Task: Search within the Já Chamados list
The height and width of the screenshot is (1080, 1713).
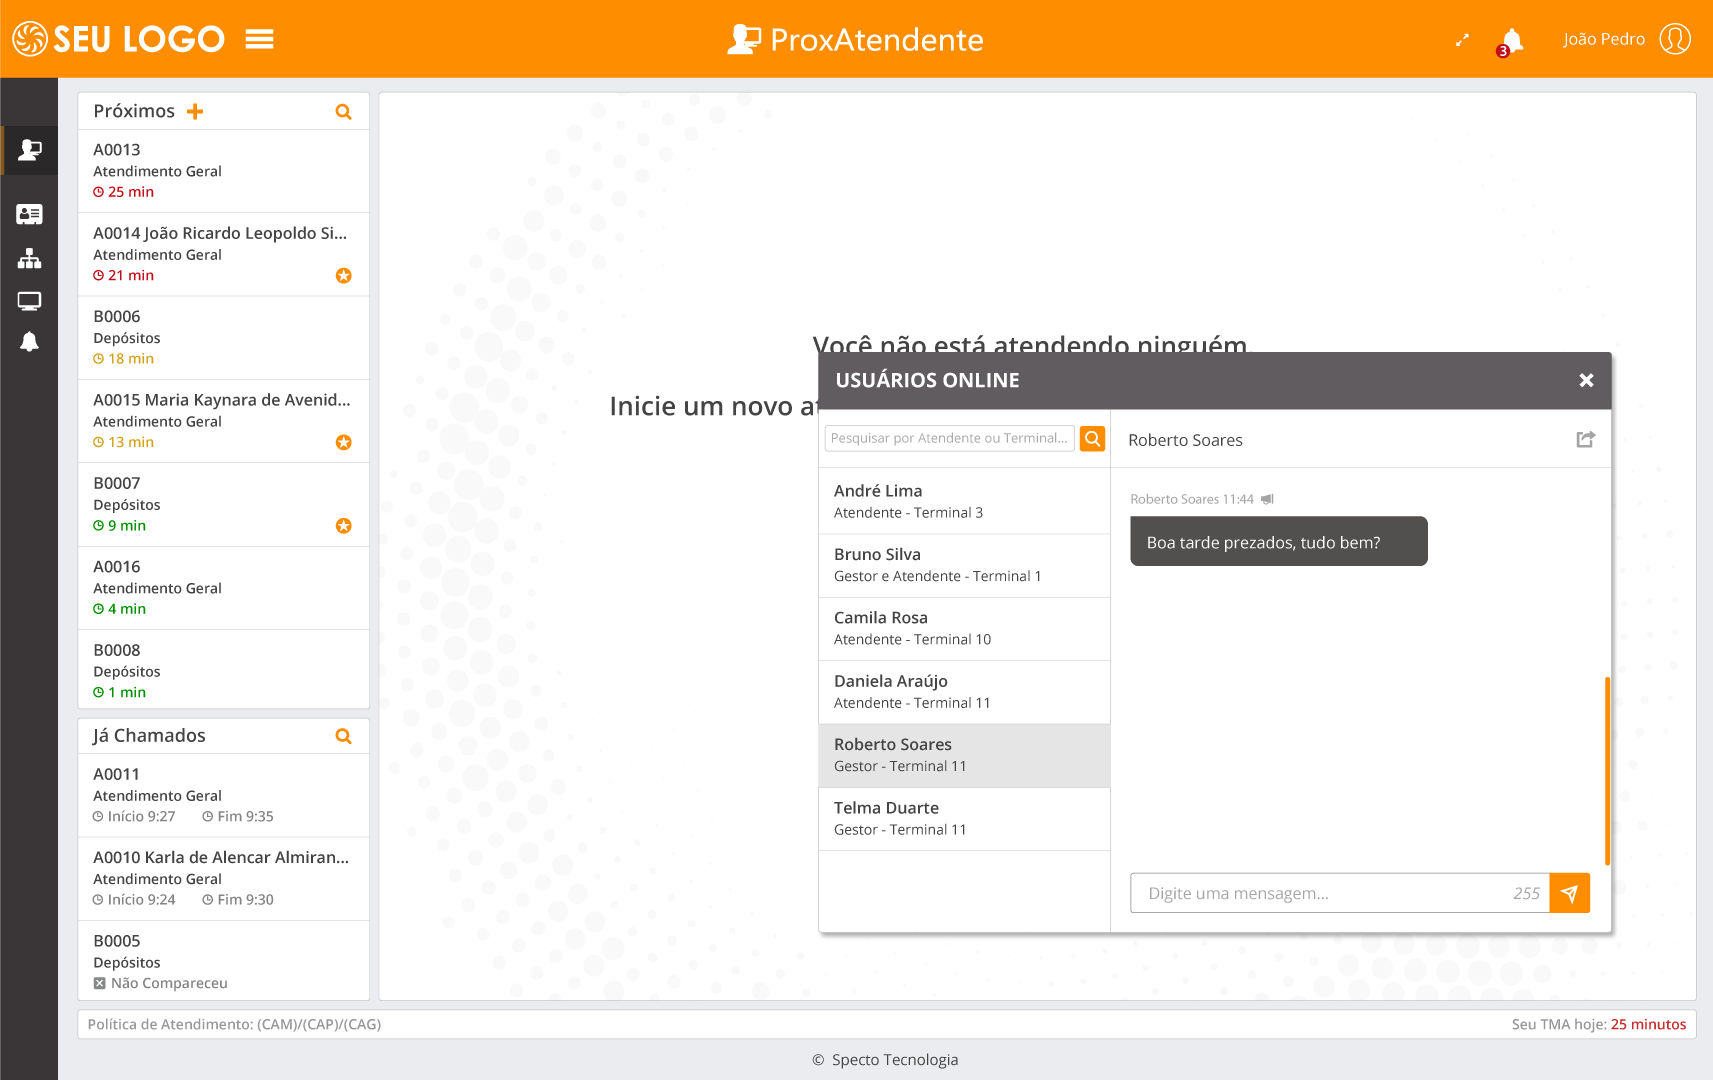Action: coord(343,736)
